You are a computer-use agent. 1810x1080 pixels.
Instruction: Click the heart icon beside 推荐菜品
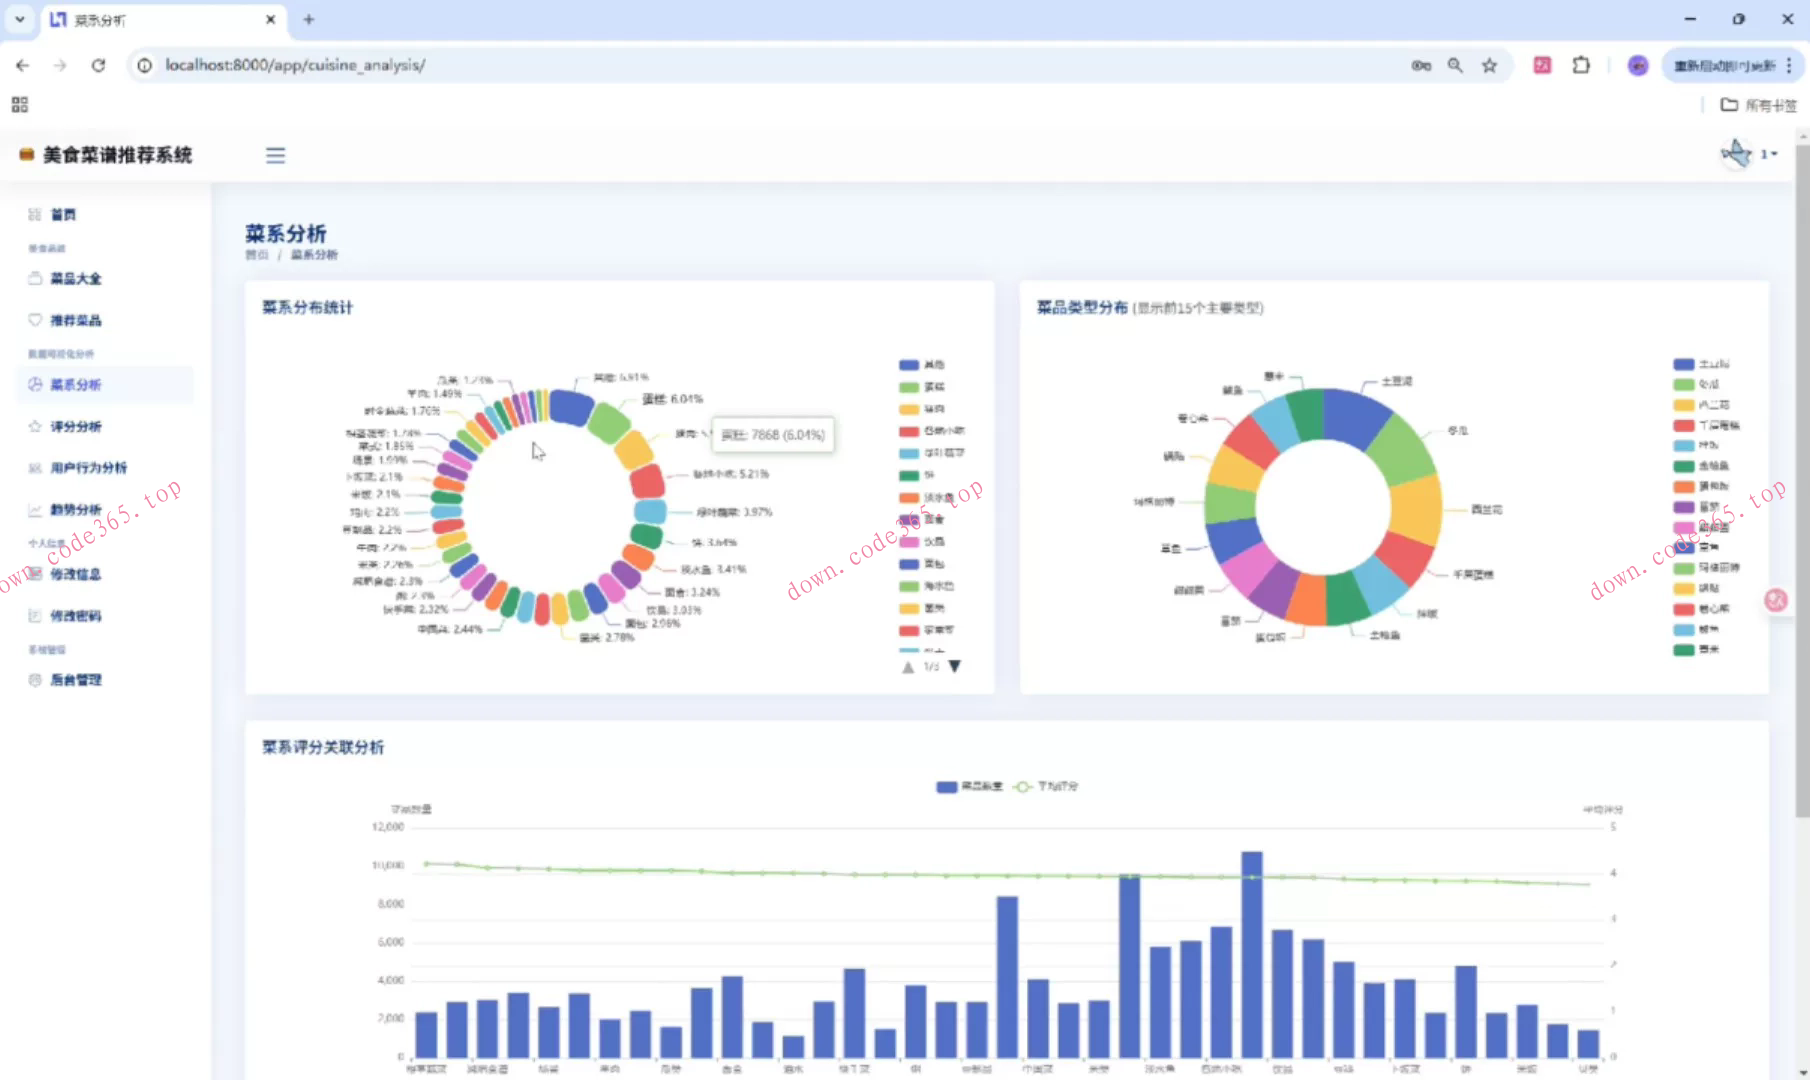point(35,320)
